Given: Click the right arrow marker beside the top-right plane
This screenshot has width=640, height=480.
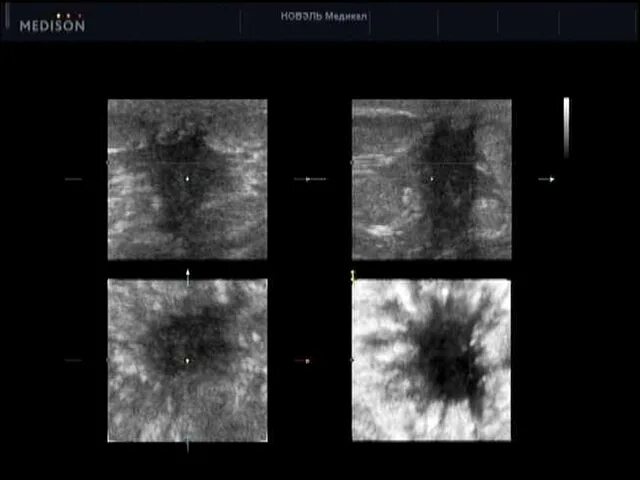Looking at the screenshot, I should [547, 179].
